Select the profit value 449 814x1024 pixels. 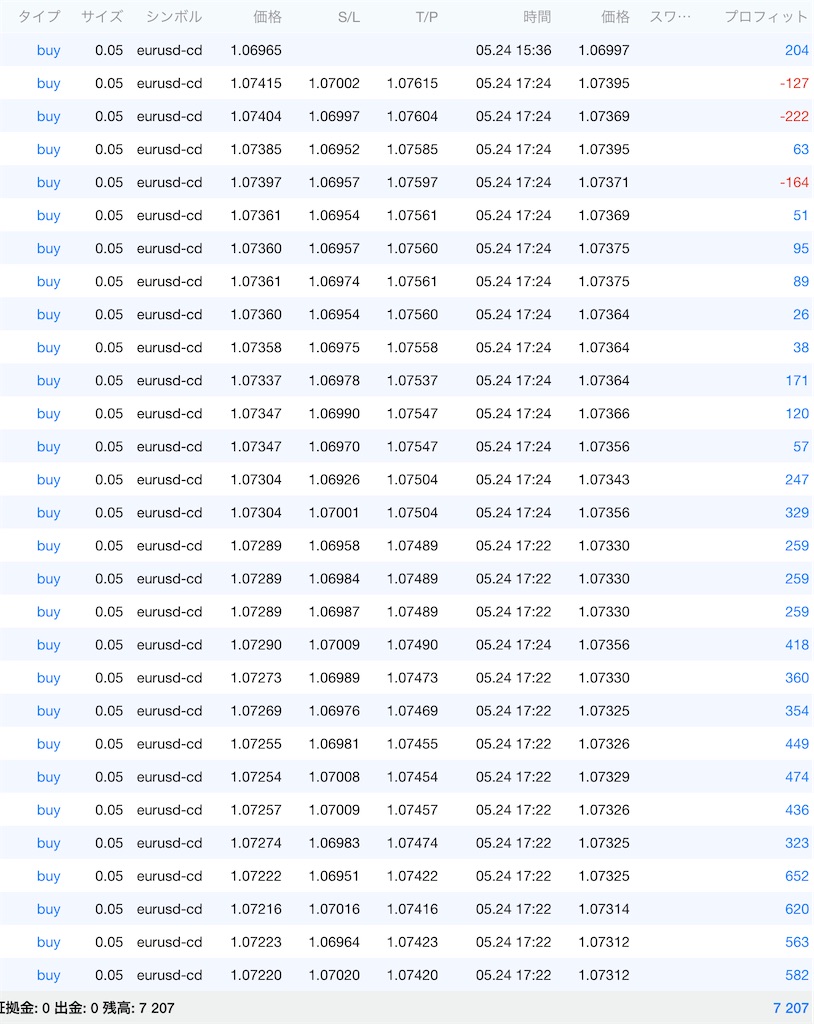[796, 744]
